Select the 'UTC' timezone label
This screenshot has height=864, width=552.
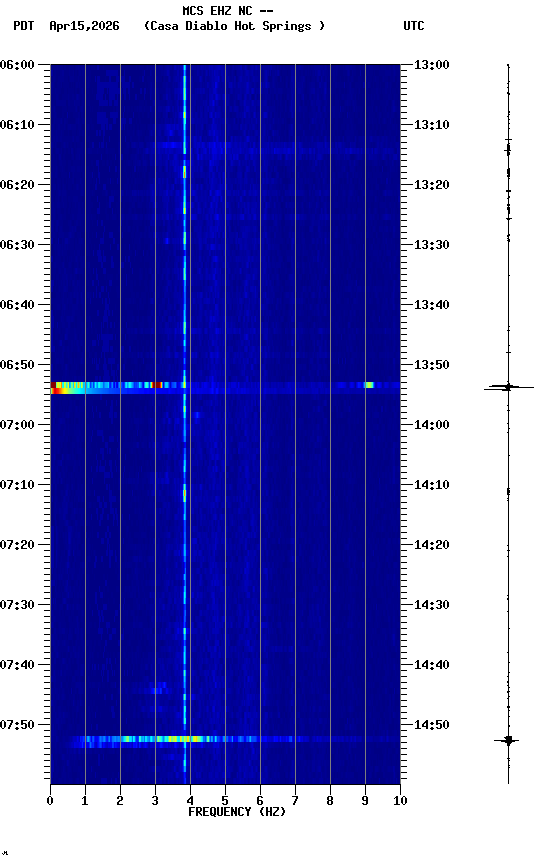click(414, 26)
